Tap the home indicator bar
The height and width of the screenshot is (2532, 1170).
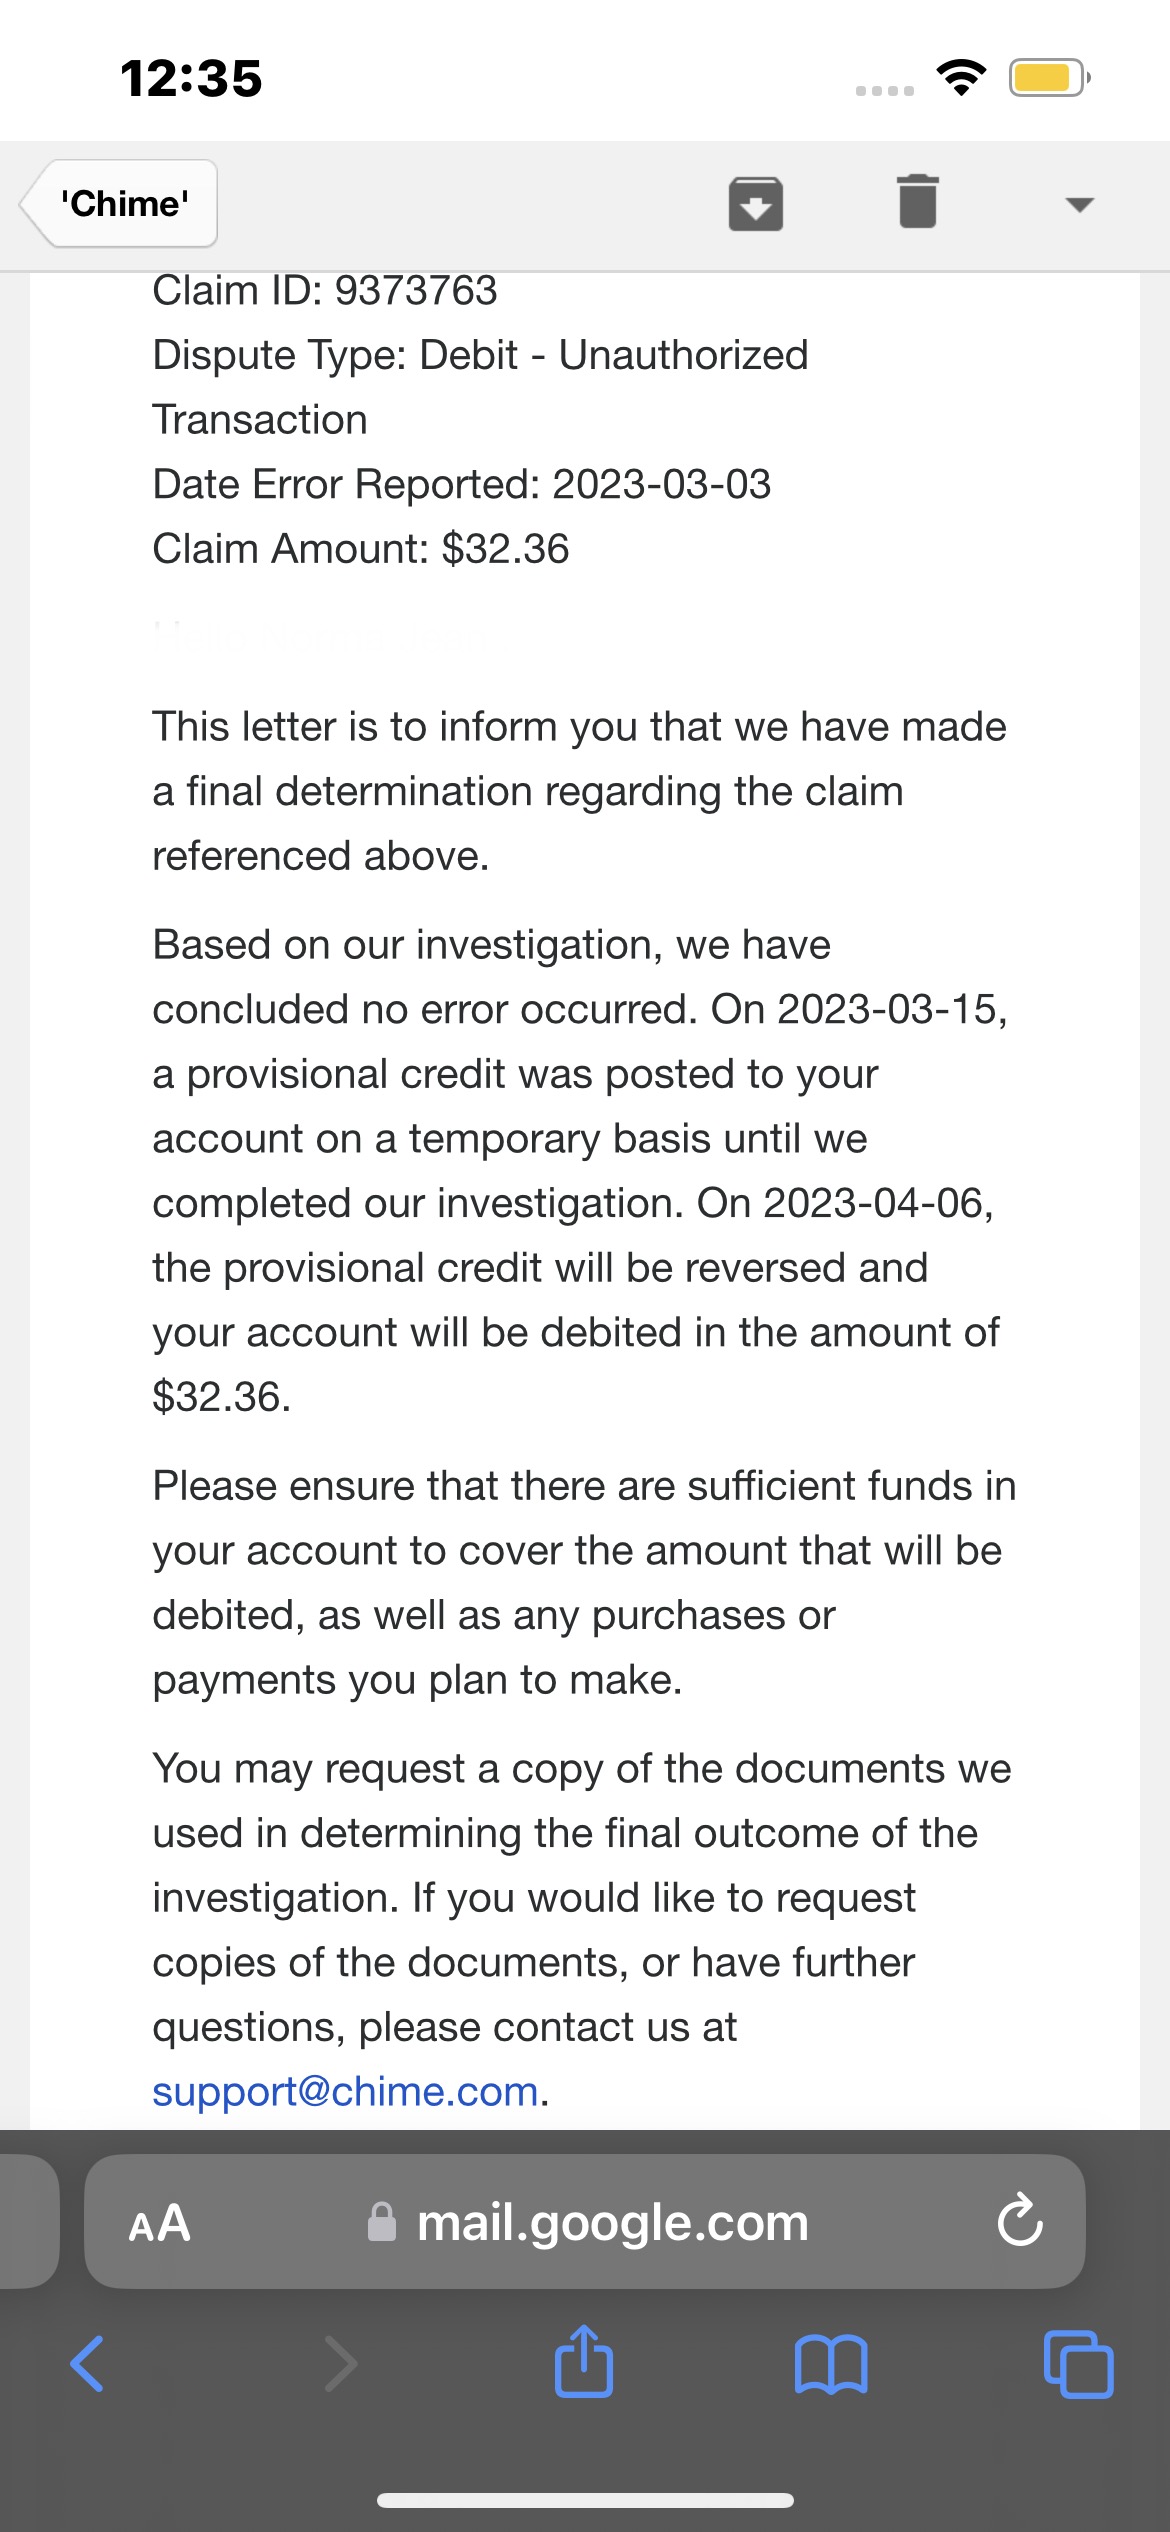585,2500
